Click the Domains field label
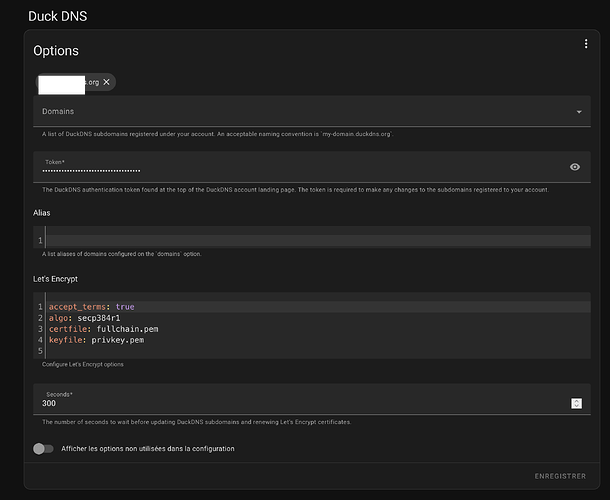 click(x=58, y=111)
